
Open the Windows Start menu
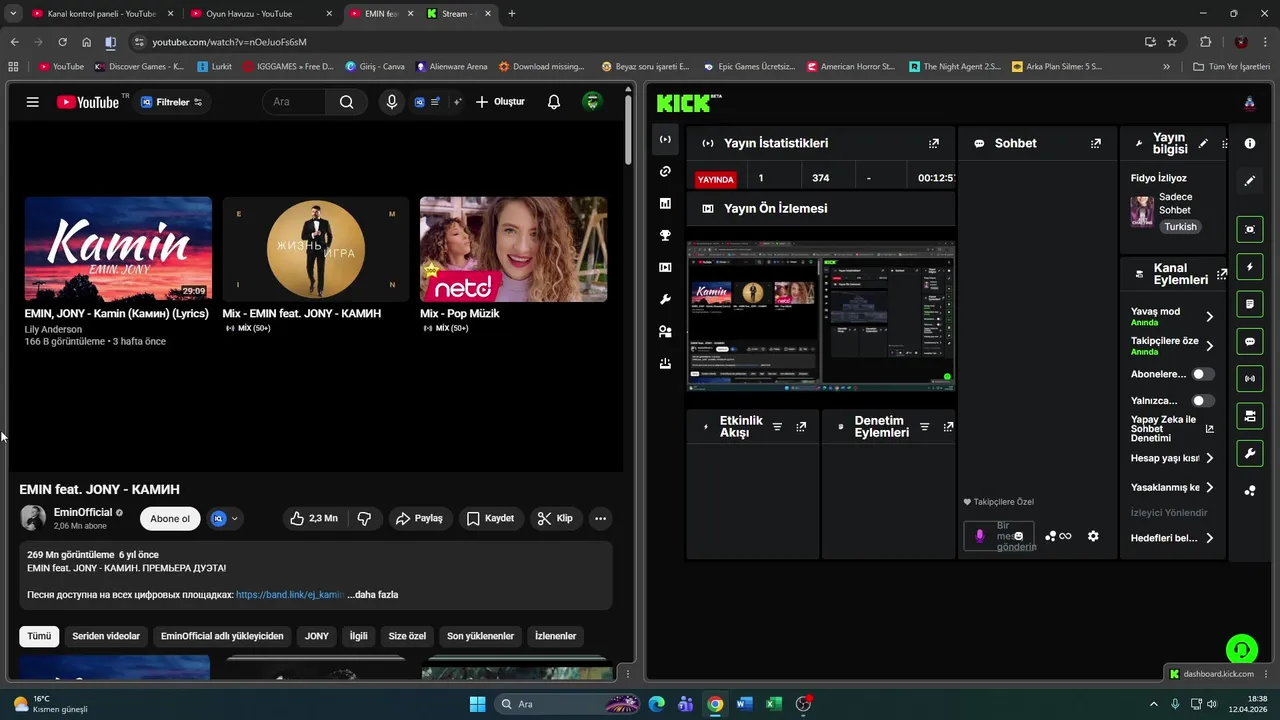pos(477,704)
